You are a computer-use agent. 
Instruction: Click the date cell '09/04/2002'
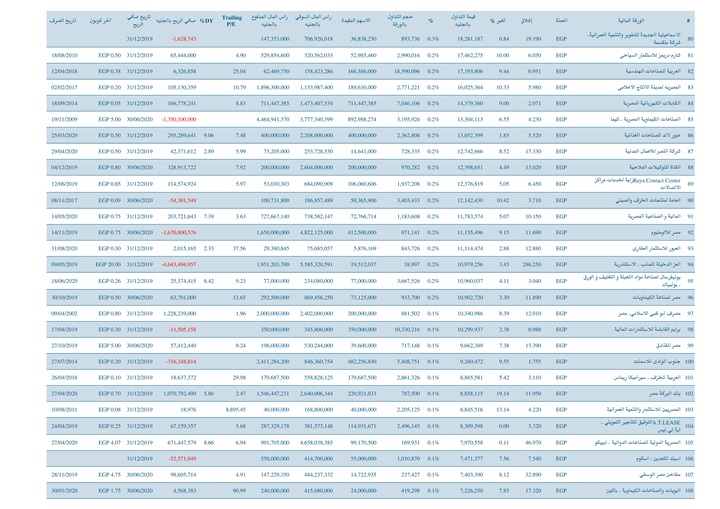tap(64, 314)
